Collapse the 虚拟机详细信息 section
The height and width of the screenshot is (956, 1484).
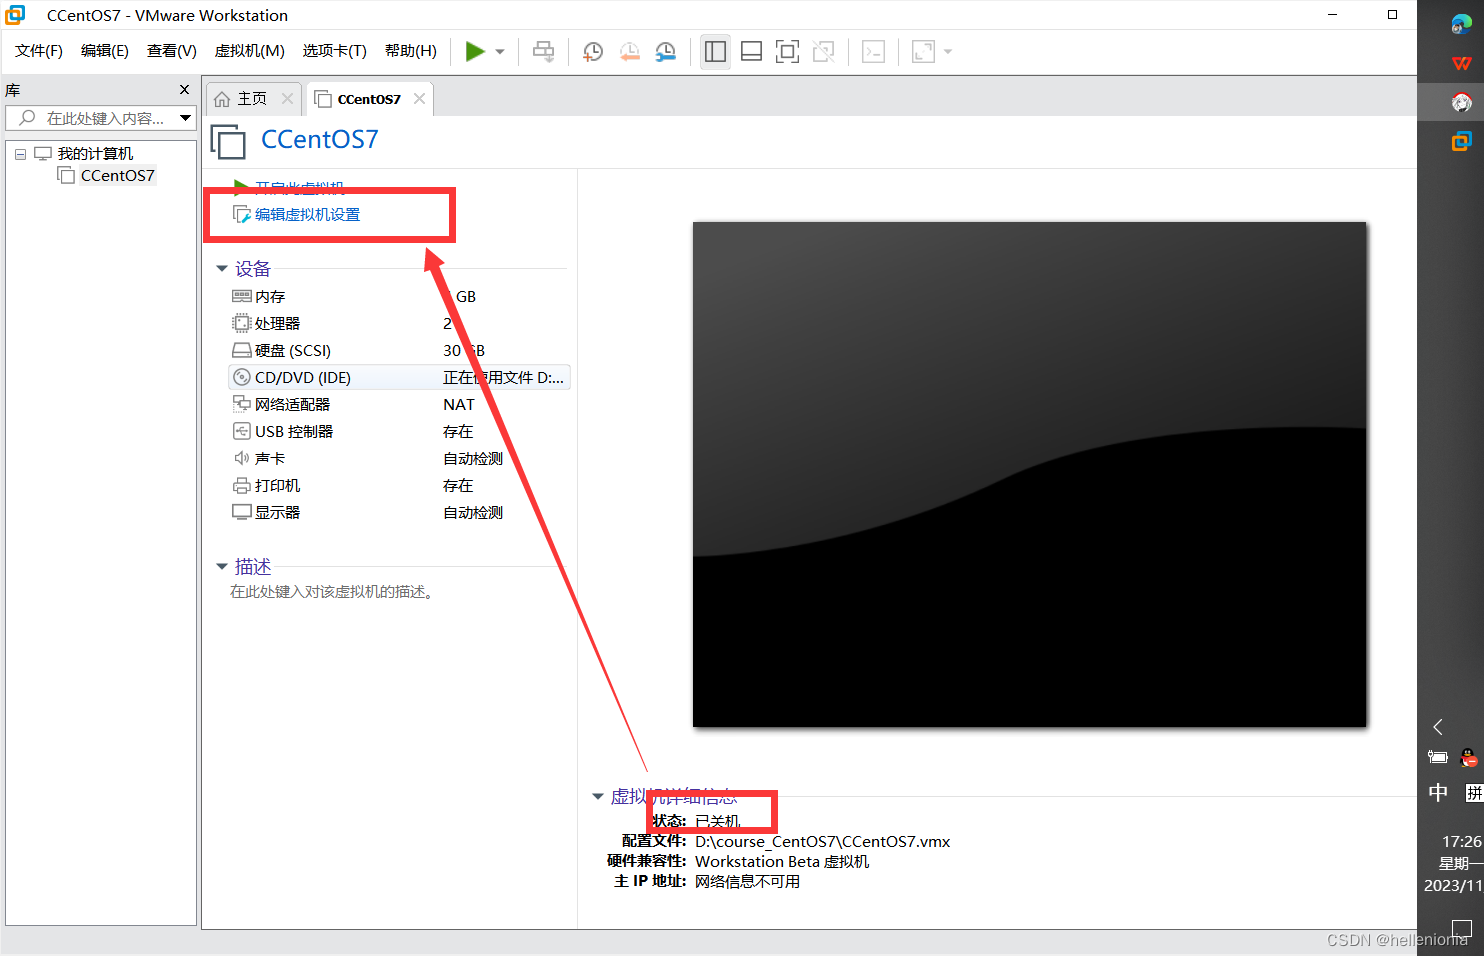(598, 796)
